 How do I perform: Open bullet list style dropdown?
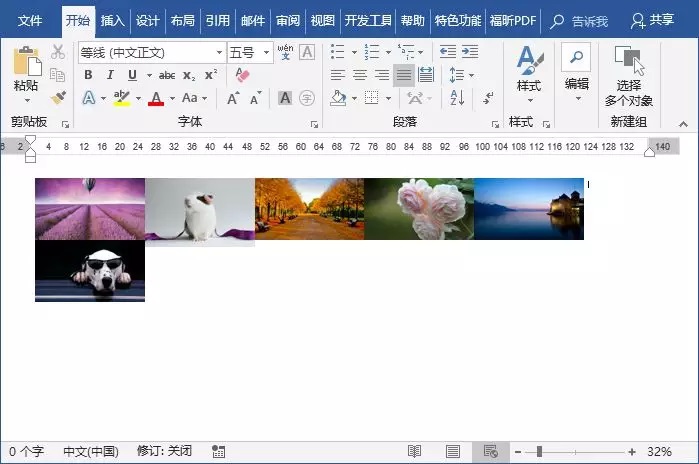click(354, 53)
